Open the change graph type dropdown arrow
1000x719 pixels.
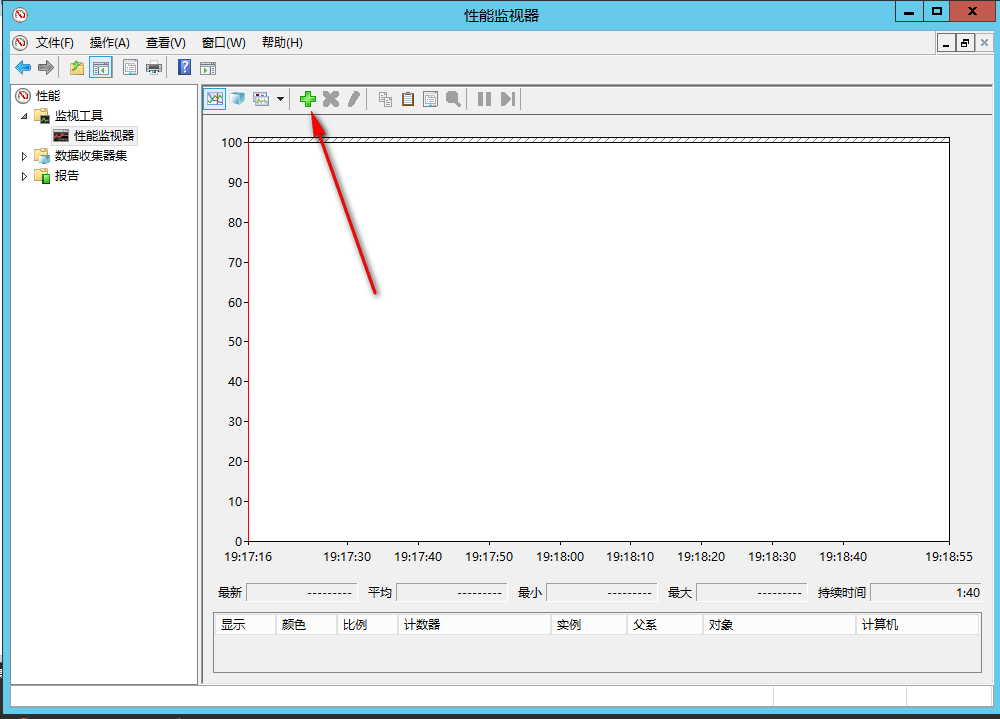[280, 99]
